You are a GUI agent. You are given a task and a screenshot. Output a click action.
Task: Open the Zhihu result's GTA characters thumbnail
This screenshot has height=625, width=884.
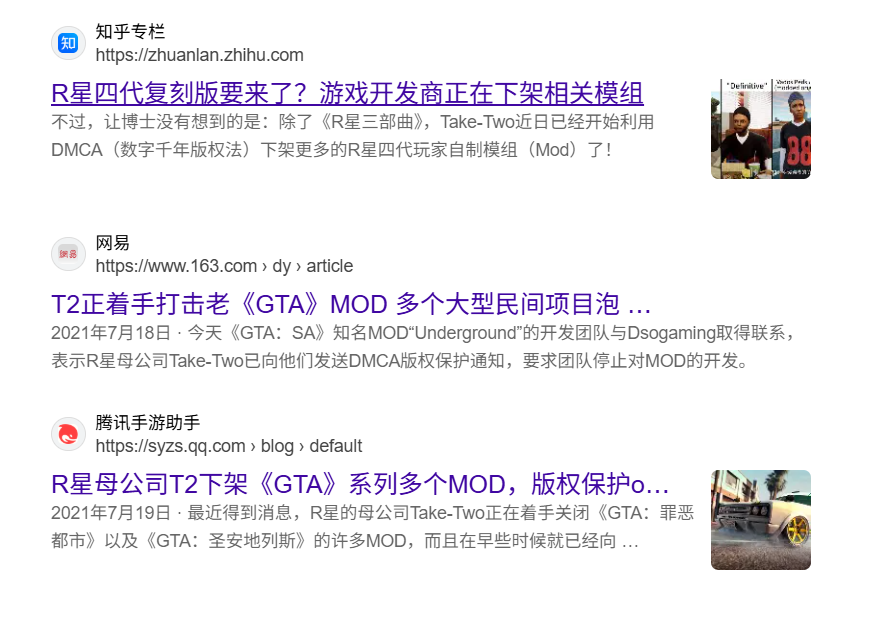(x=761, y=129)
